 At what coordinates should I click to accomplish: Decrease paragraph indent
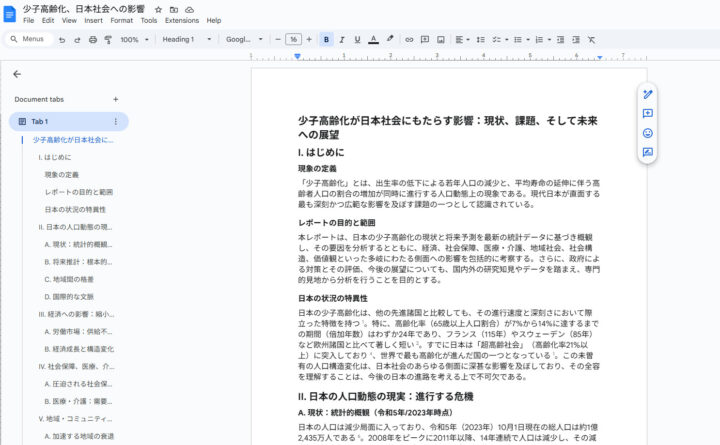point(560,40)
